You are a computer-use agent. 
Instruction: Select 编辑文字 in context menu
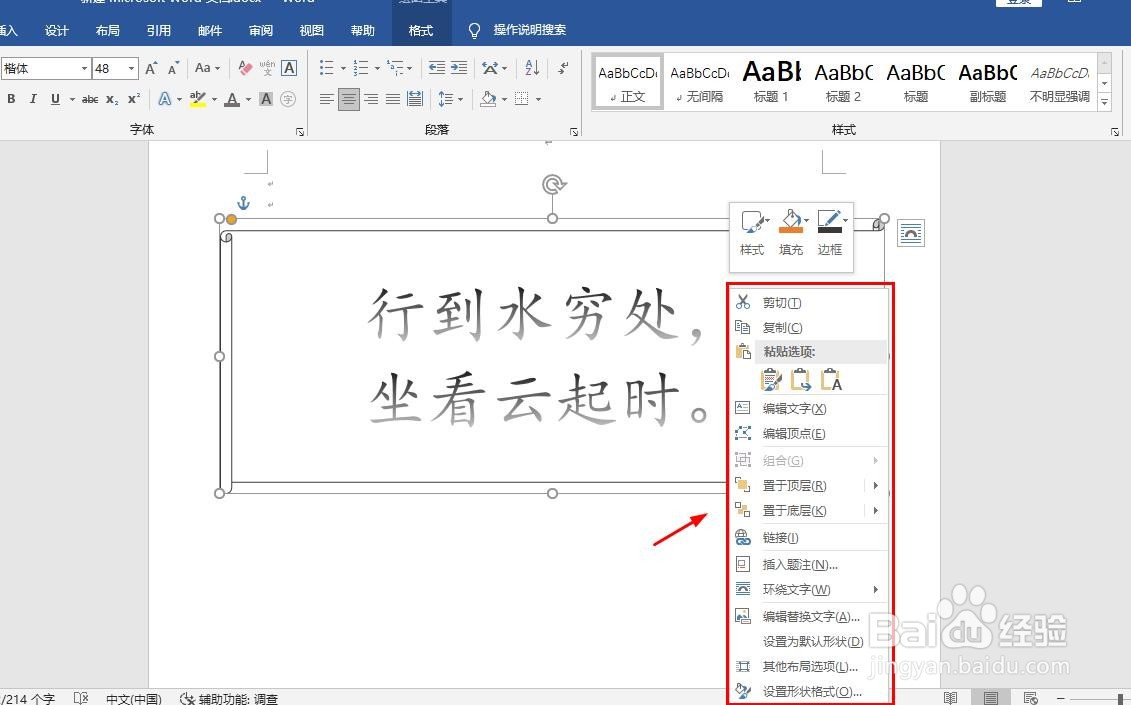(x=809, y=408)
